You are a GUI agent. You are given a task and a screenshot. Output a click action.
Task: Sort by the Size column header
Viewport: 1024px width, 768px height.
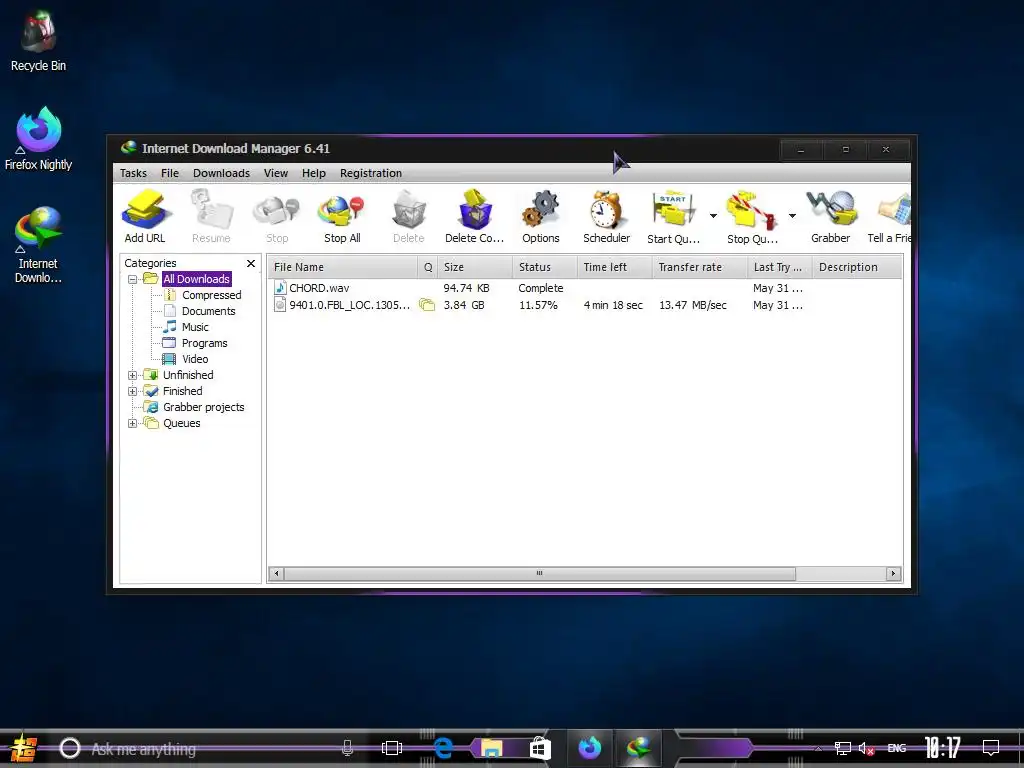(475, 267)
